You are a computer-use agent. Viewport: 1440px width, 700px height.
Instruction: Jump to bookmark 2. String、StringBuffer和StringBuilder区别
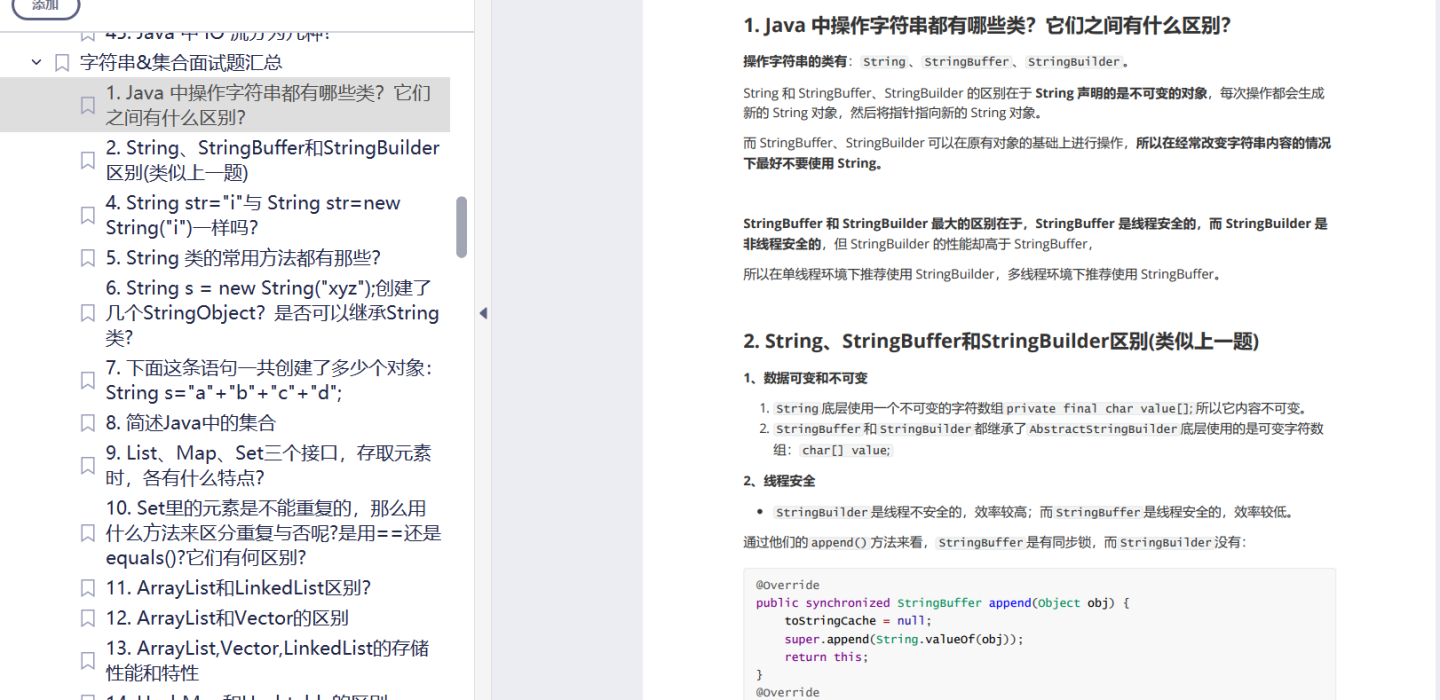[x=273, y=160]
